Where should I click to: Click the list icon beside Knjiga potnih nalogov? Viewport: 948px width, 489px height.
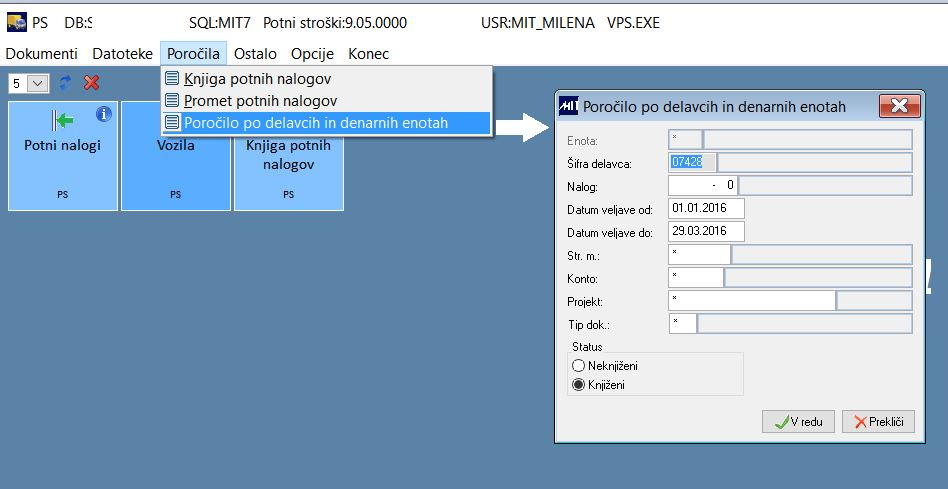point(172,79)
